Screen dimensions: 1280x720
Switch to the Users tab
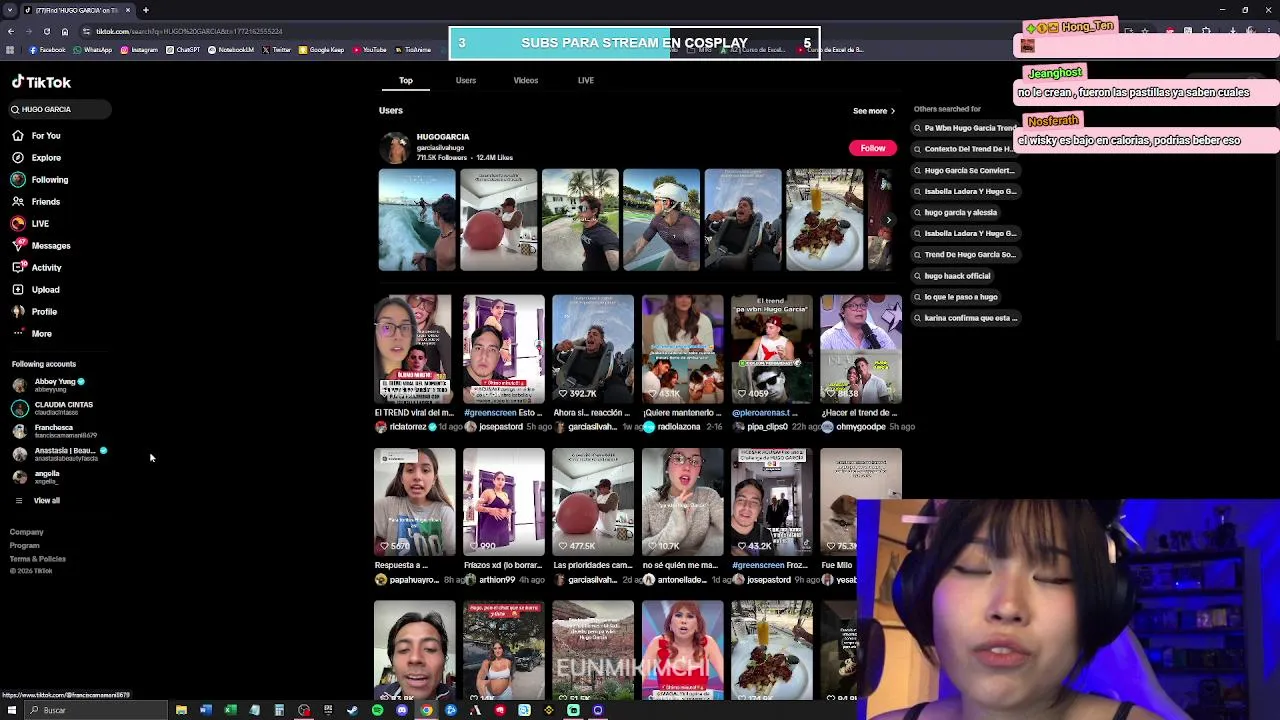pos(465,80)
